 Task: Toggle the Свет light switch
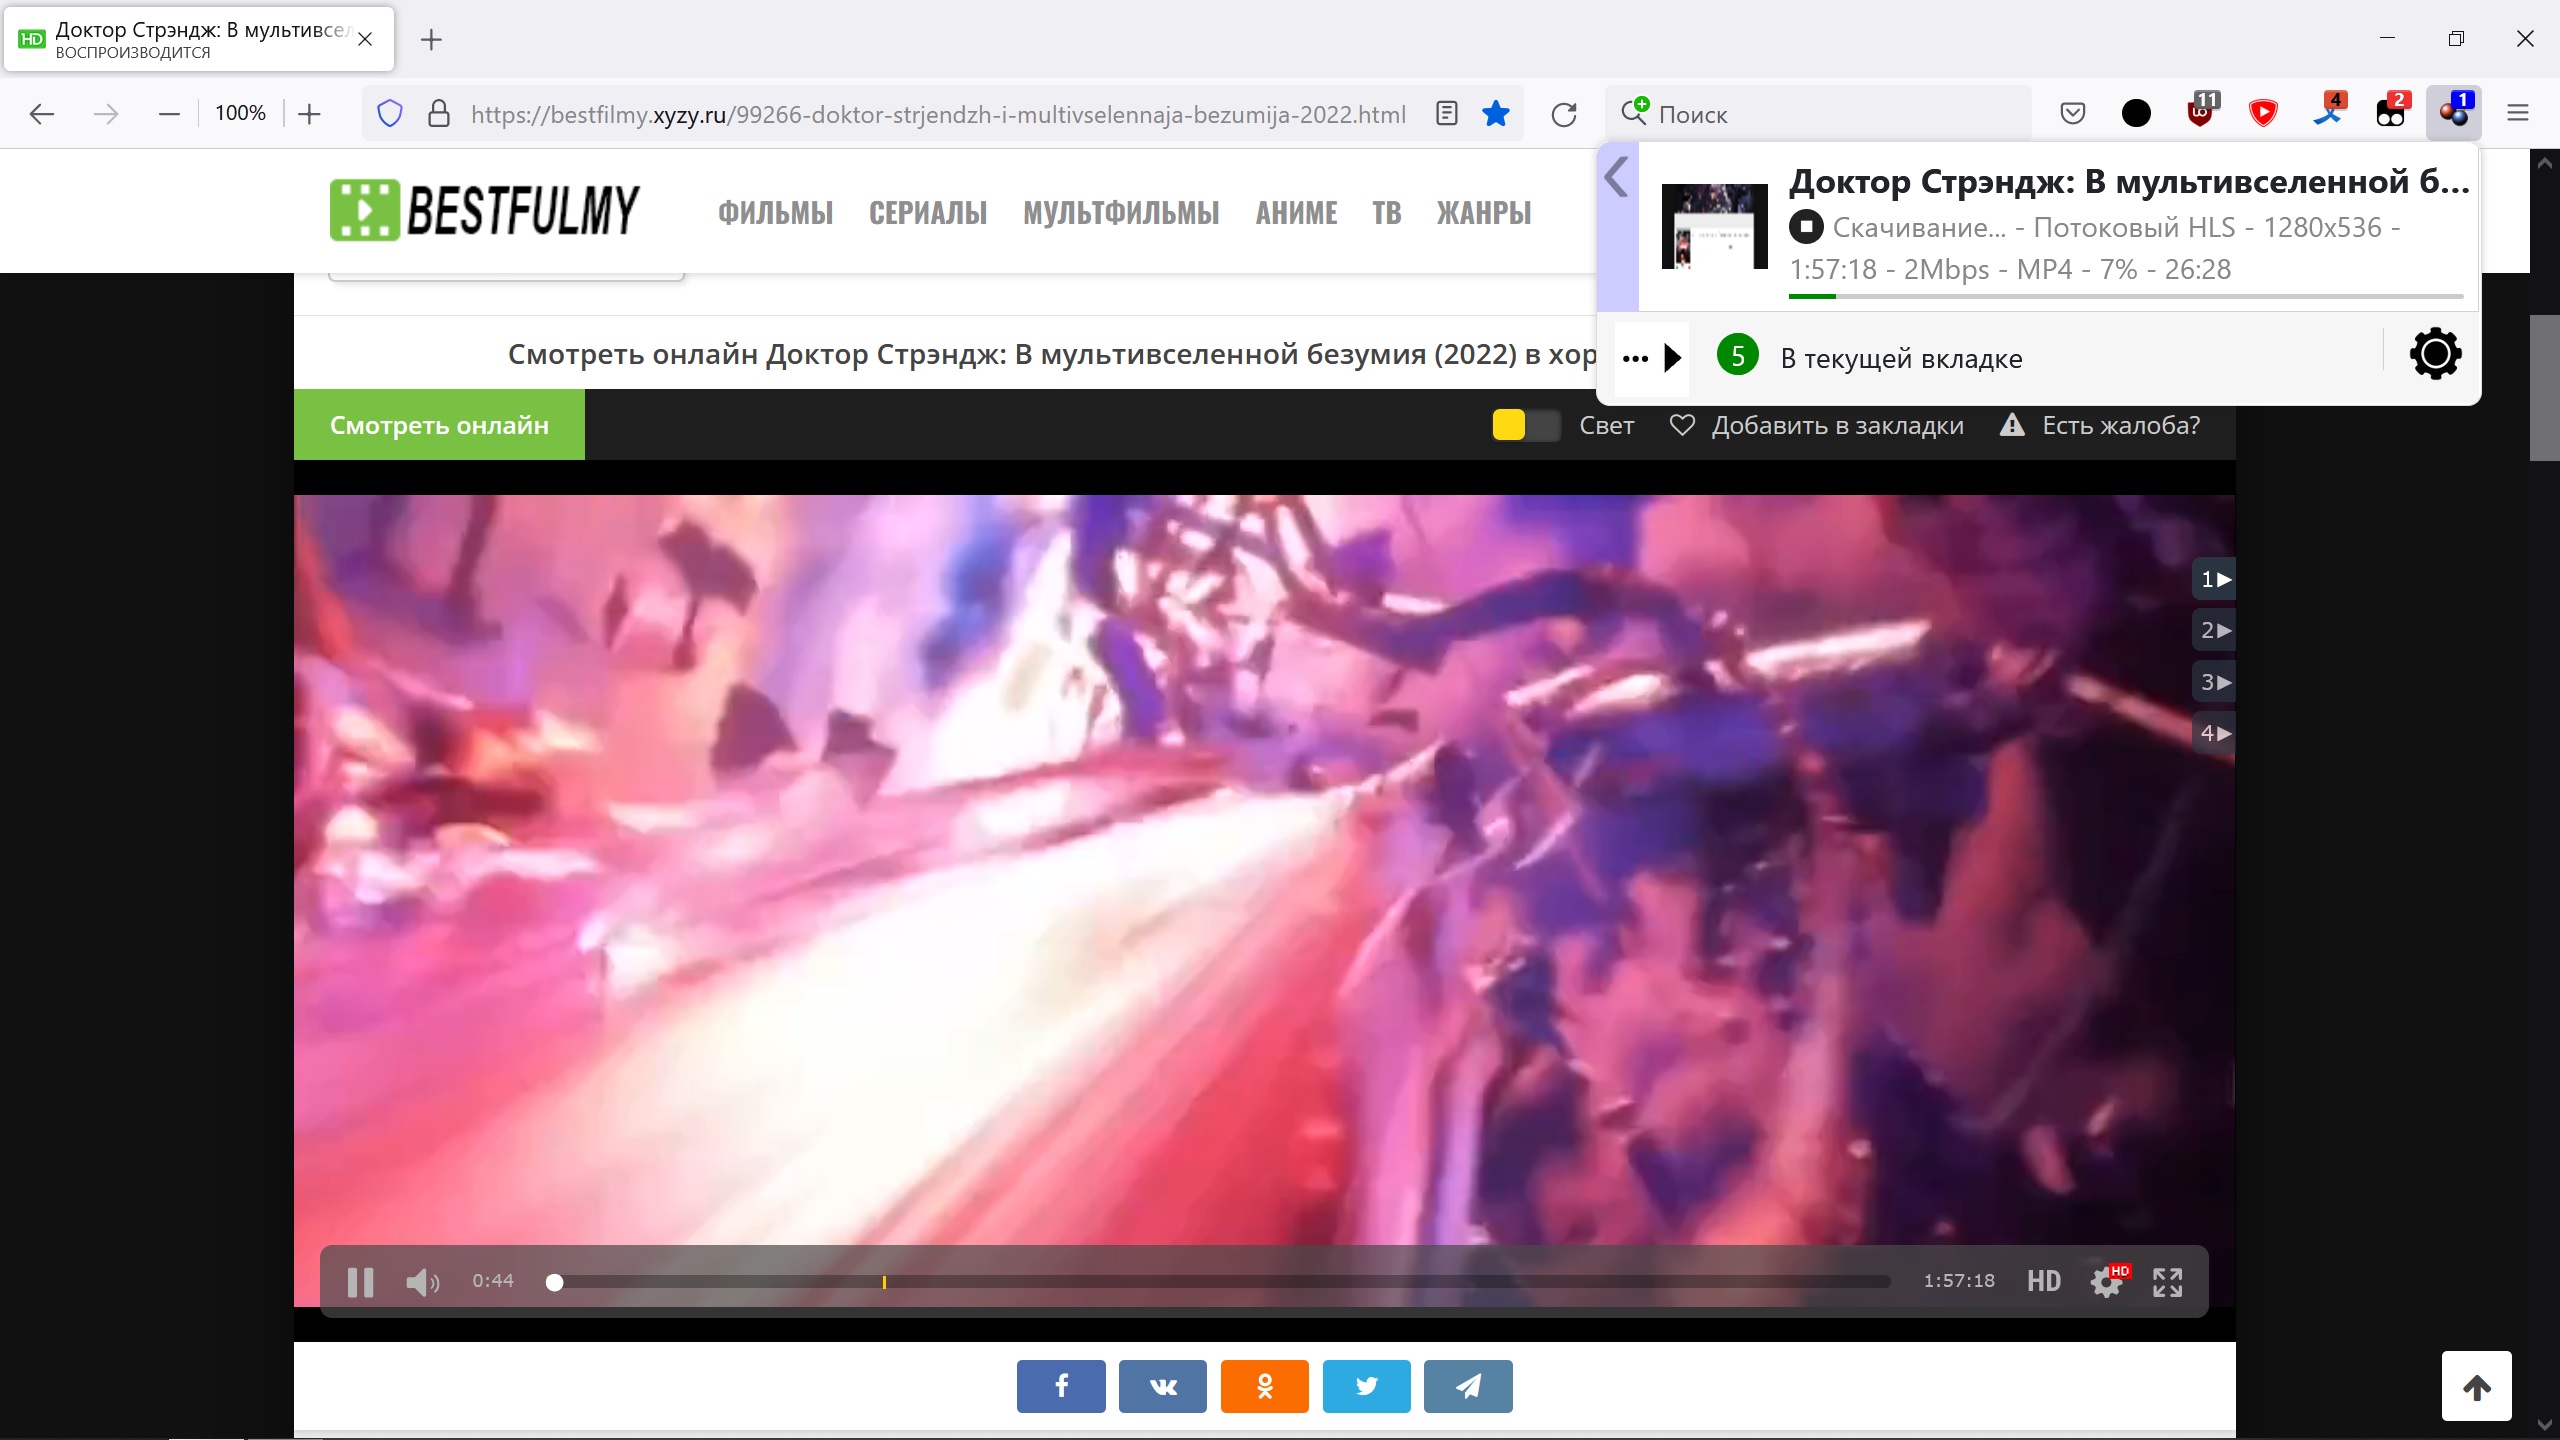1525,425
